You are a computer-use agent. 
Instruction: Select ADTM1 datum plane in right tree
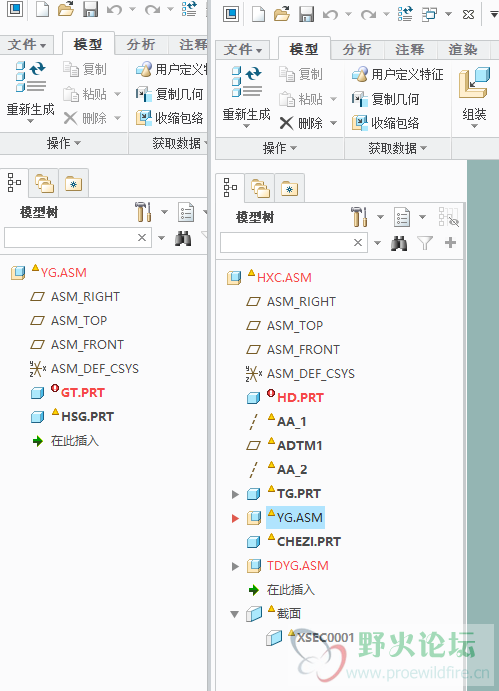(x=299, y=446)
